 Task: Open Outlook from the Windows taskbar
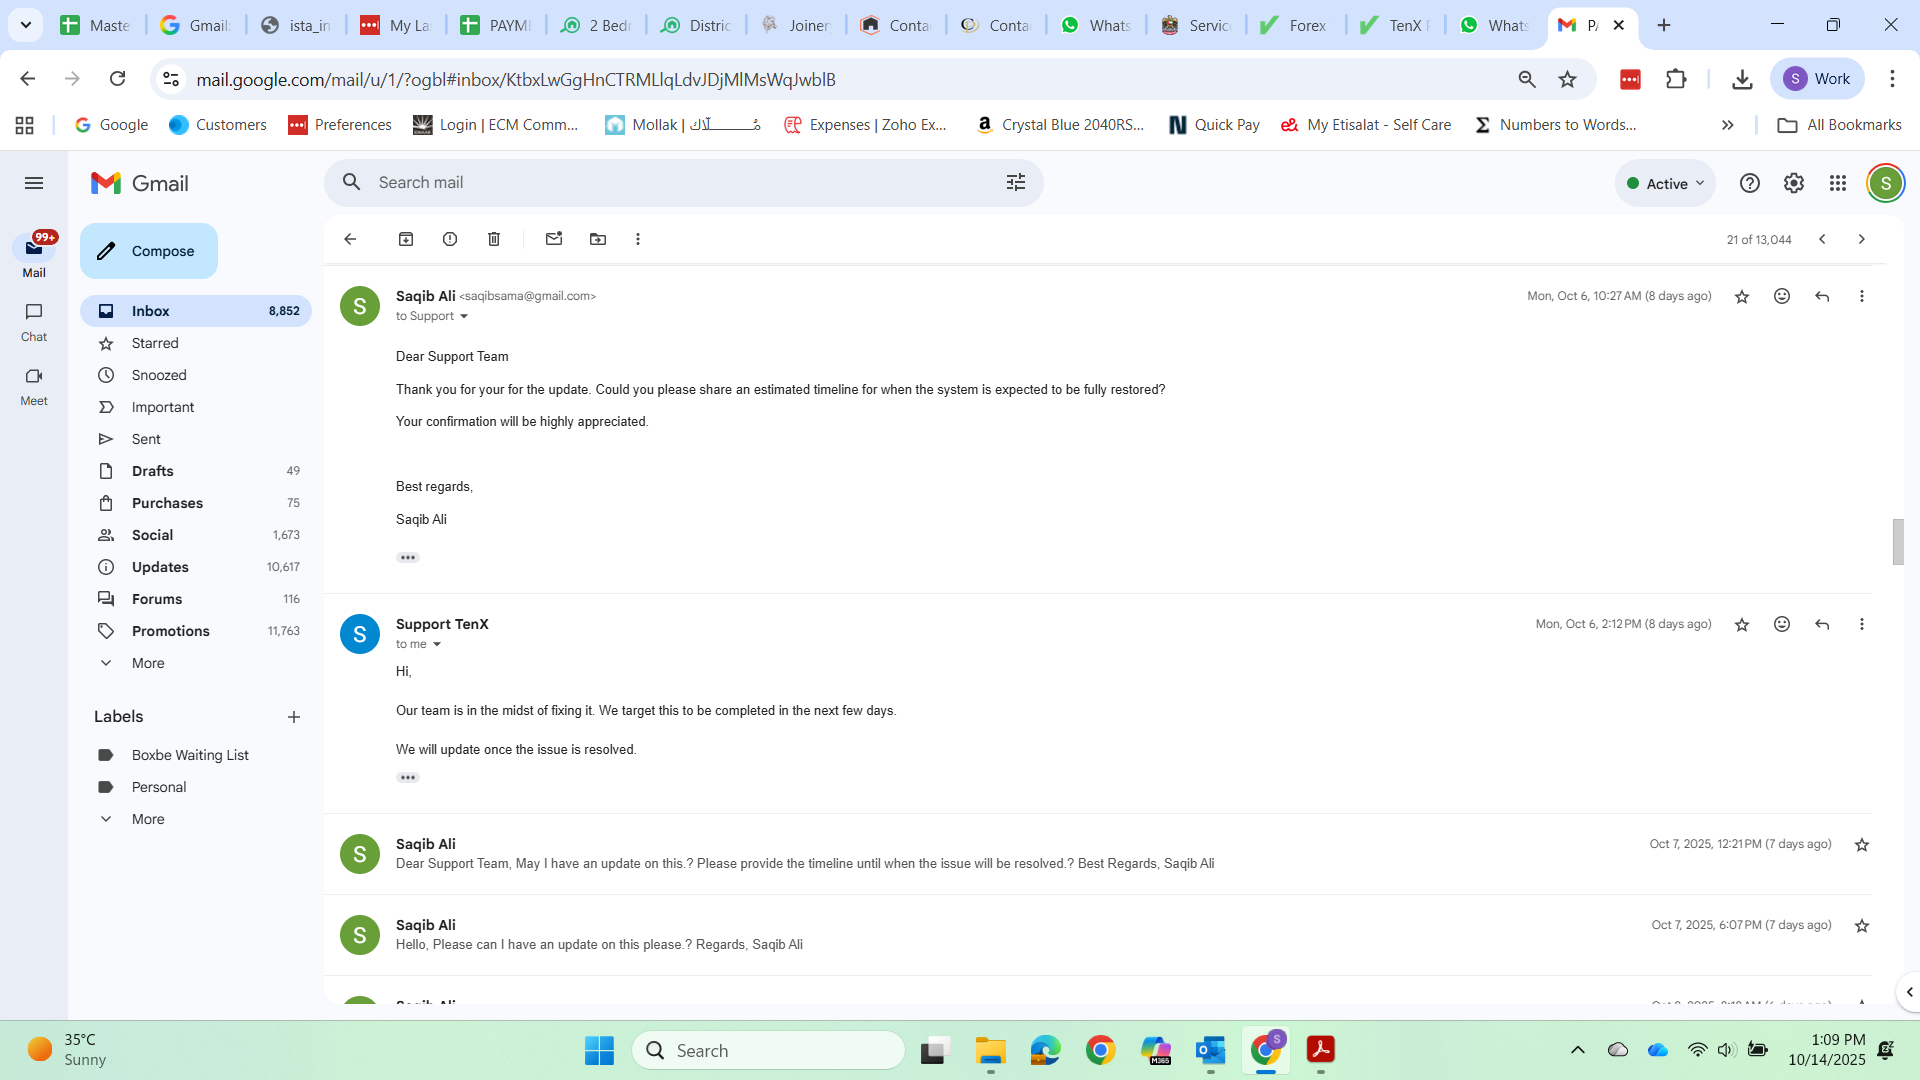pyautogui.click(x=1210, y=1051)
